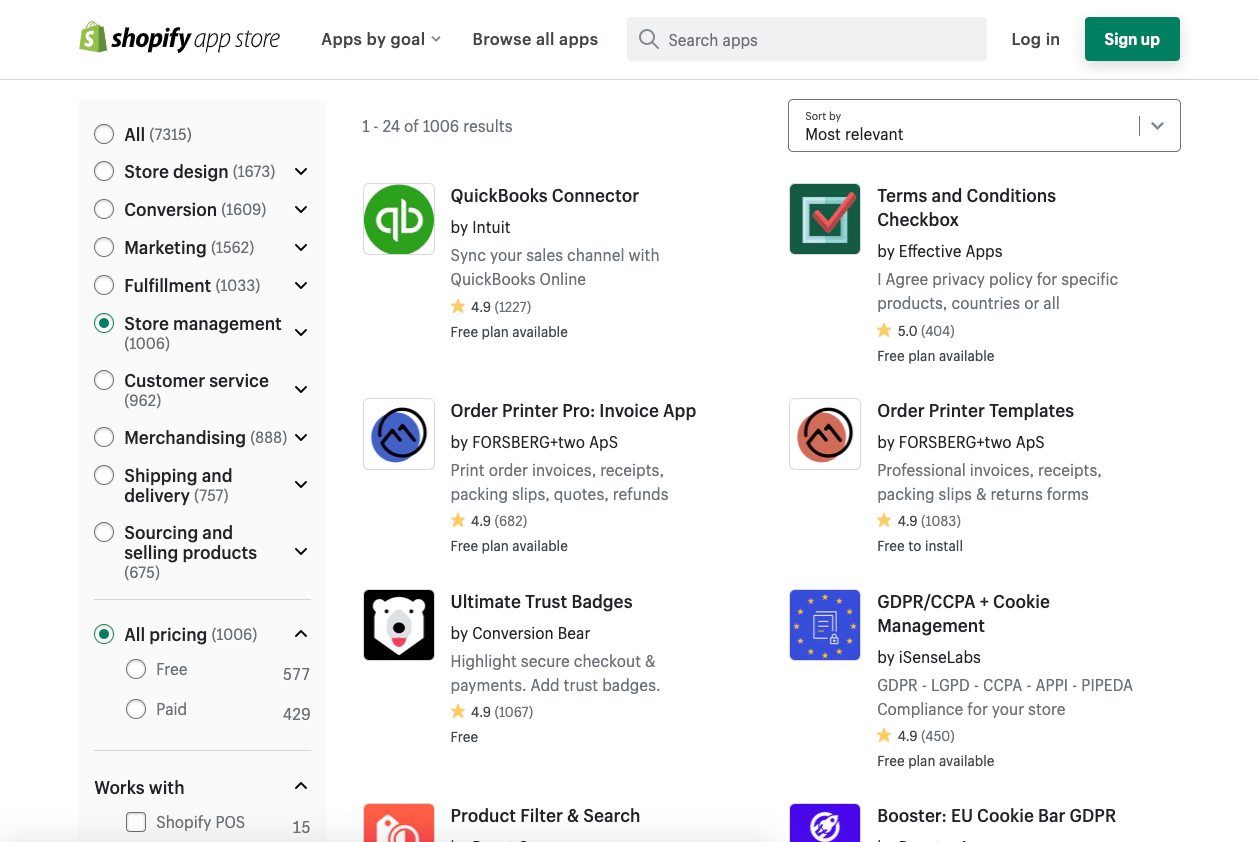Collapse the All pricing section
Viewport: 1259px width, 842px height.
(301, 634)
